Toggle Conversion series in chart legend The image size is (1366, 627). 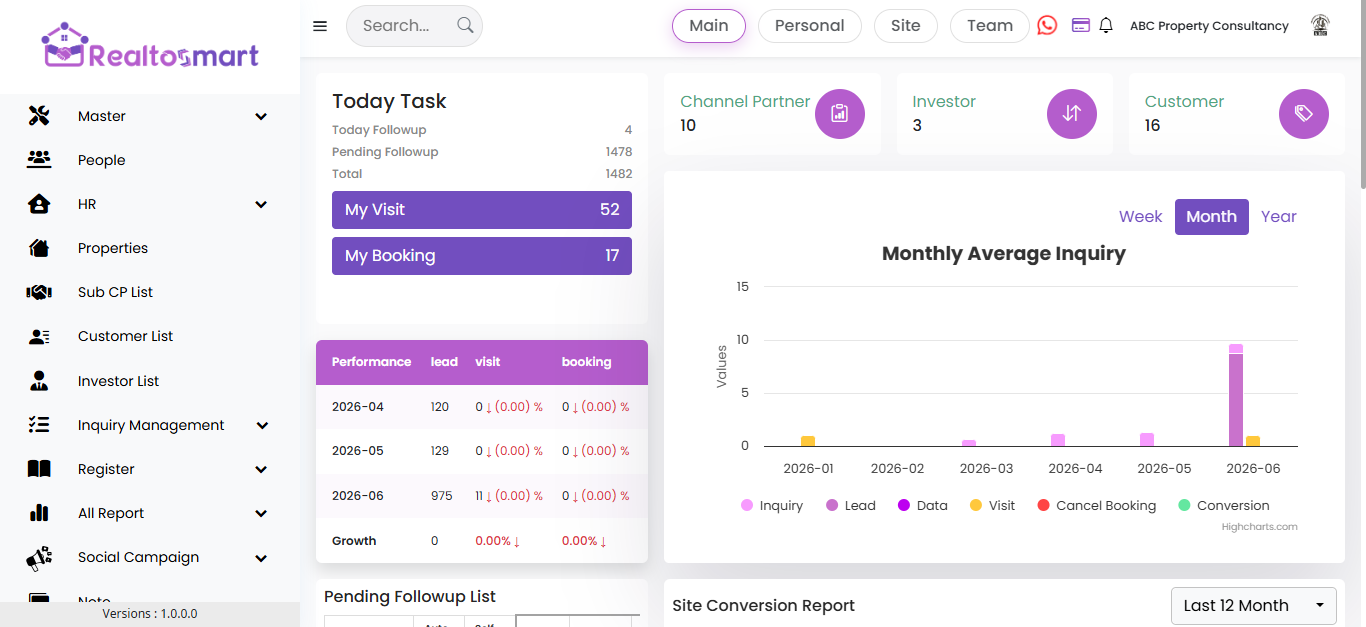coord(1224,506)
